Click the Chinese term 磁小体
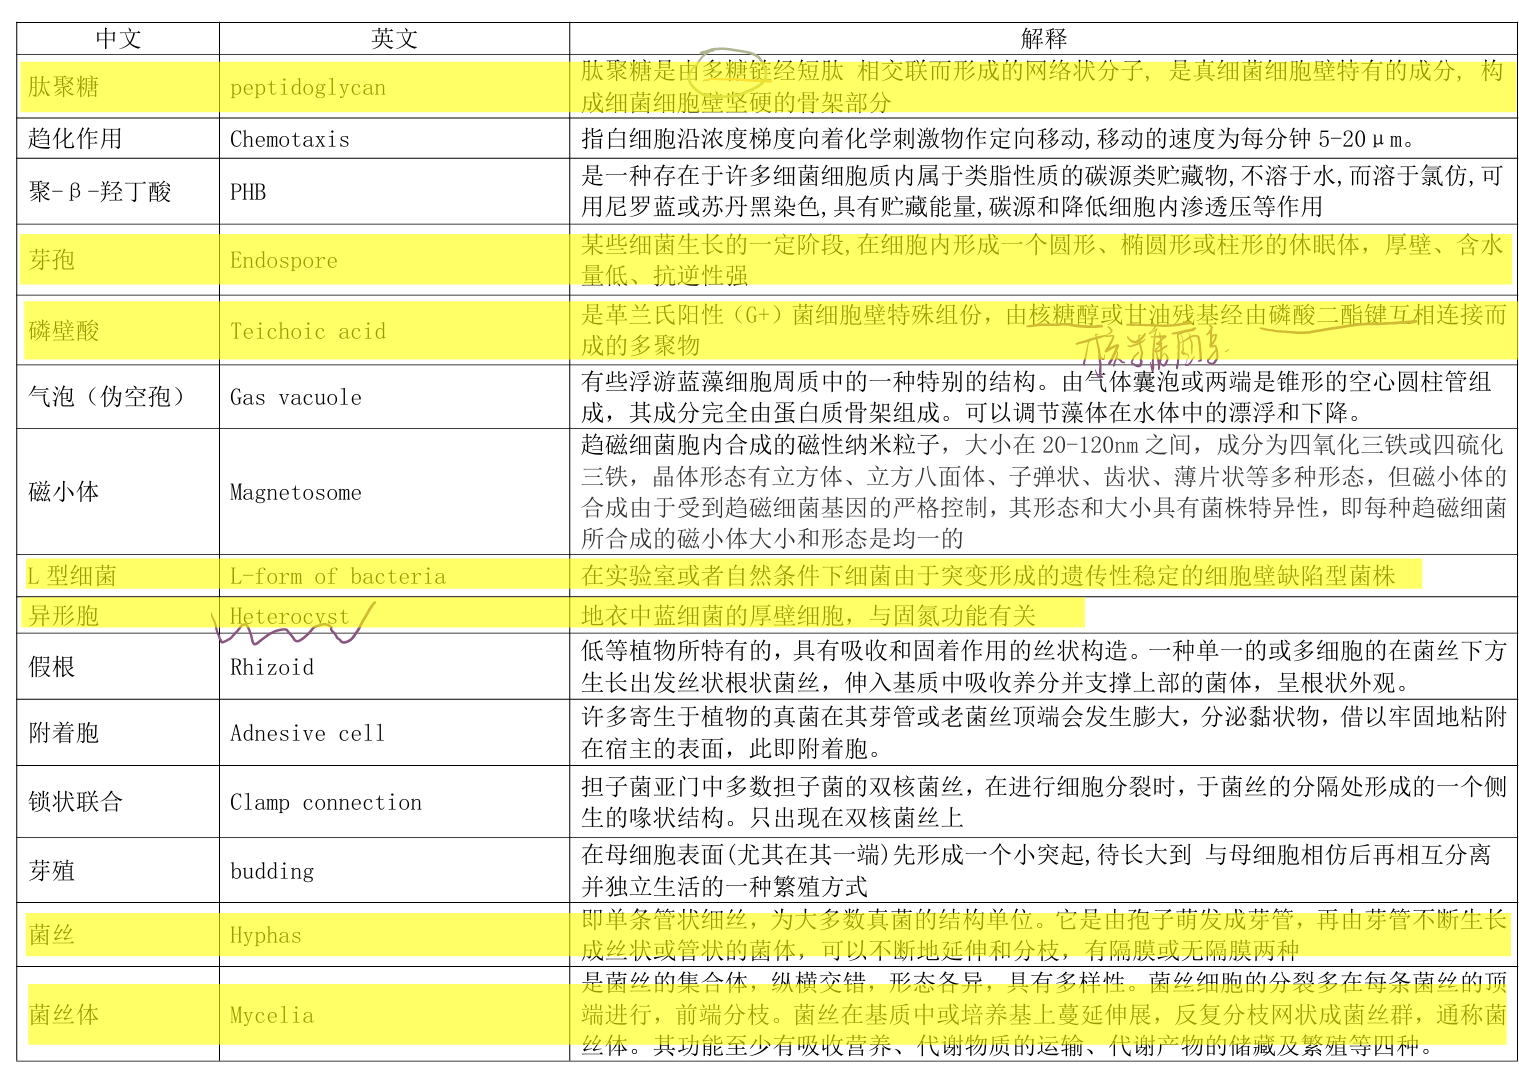The height and width of the screenshot is (1066, 1519). [64, 492]
